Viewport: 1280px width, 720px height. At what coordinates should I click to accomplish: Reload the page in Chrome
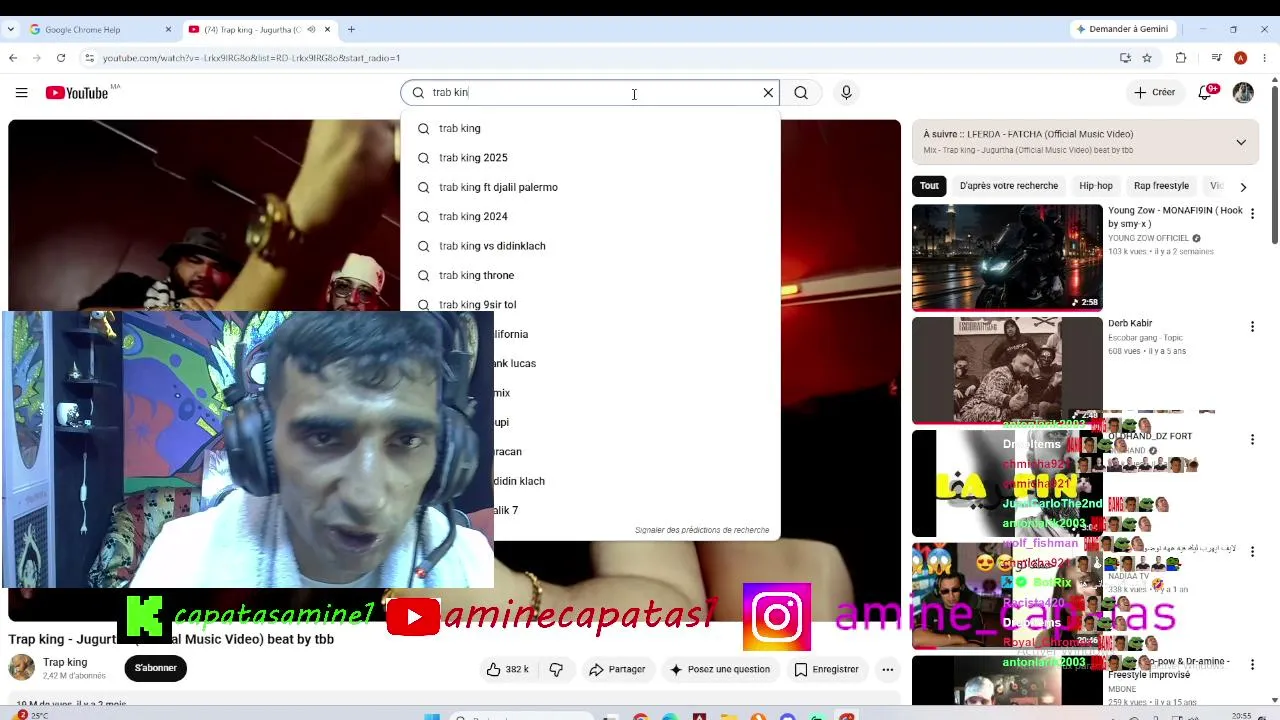61,58
